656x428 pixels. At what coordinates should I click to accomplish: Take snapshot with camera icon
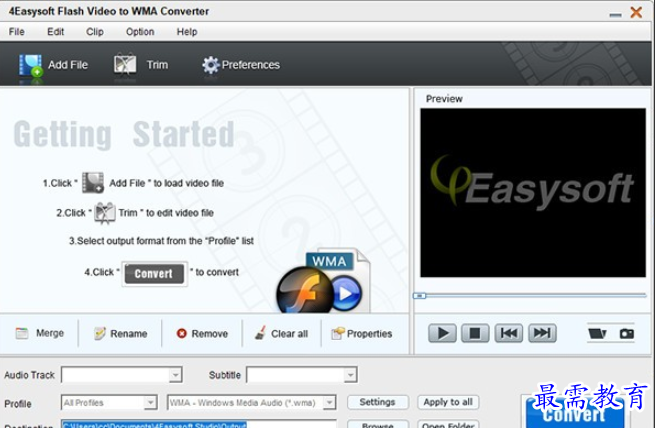(626, 333)
